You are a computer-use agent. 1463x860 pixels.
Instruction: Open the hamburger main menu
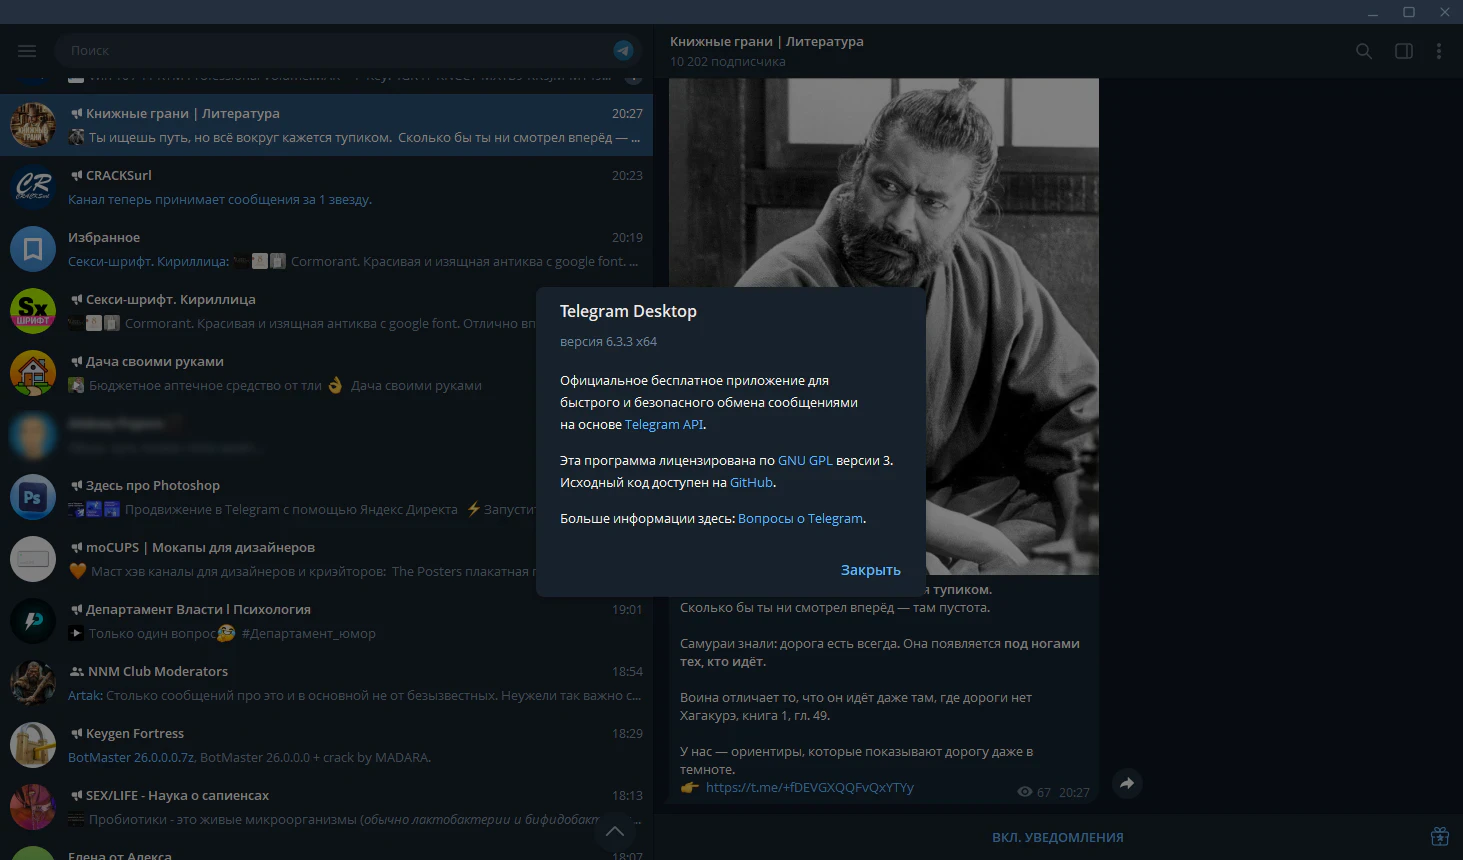27,51
